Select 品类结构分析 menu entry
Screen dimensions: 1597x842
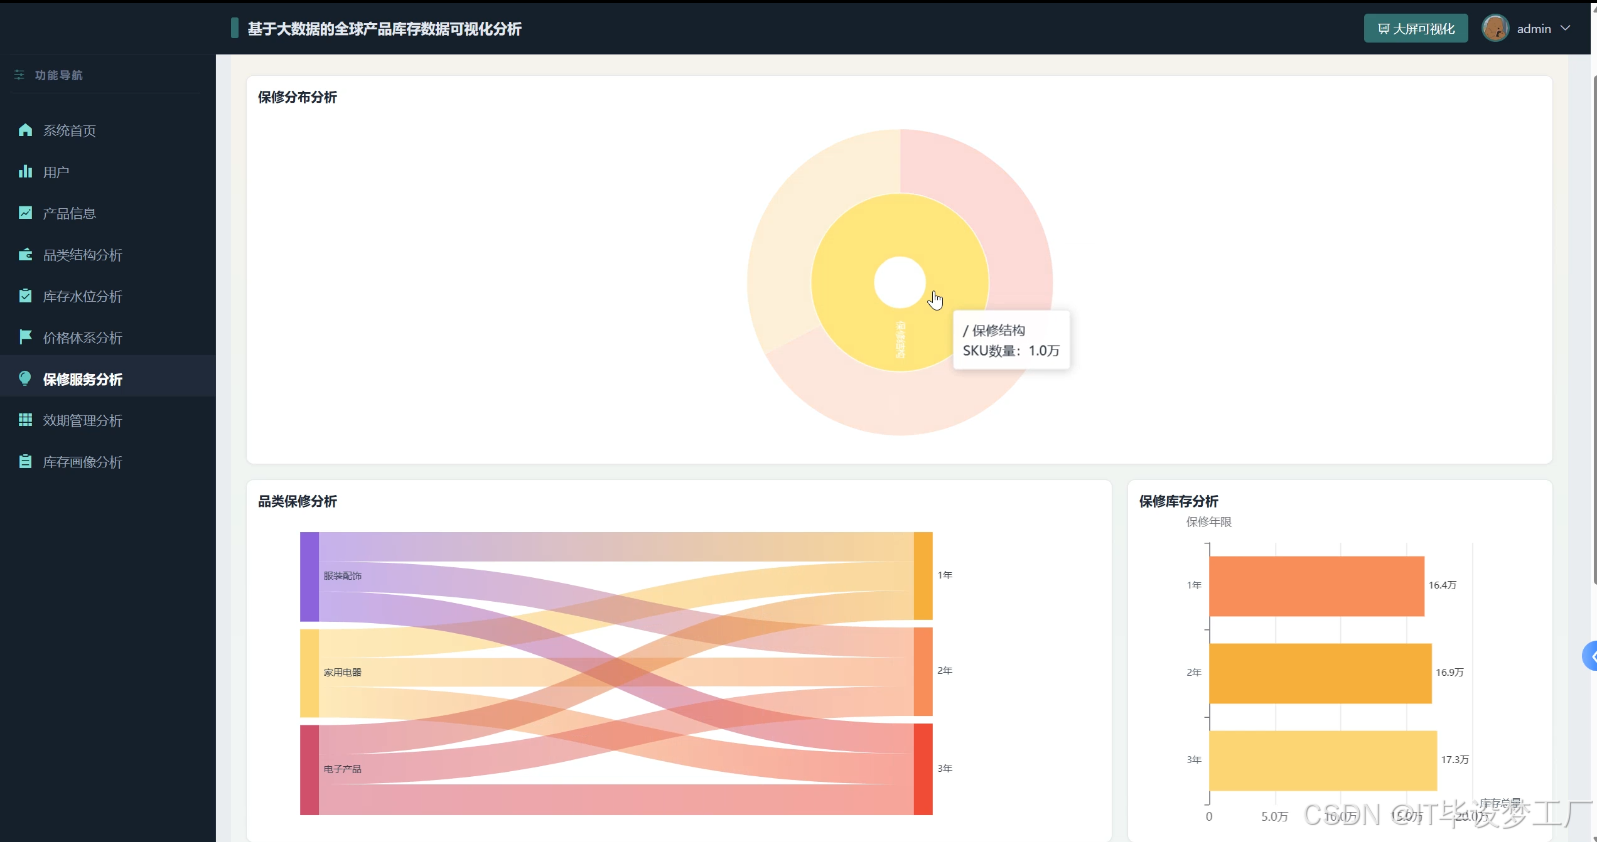(107, 255)
